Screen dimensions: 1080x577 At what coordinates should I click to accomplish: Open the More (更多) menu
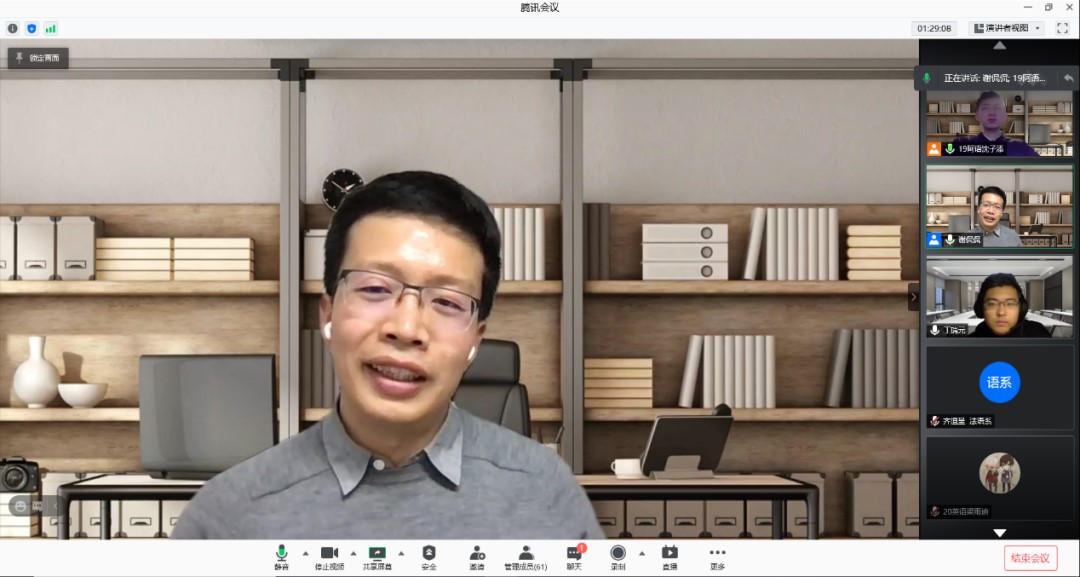tap(717, 557)
